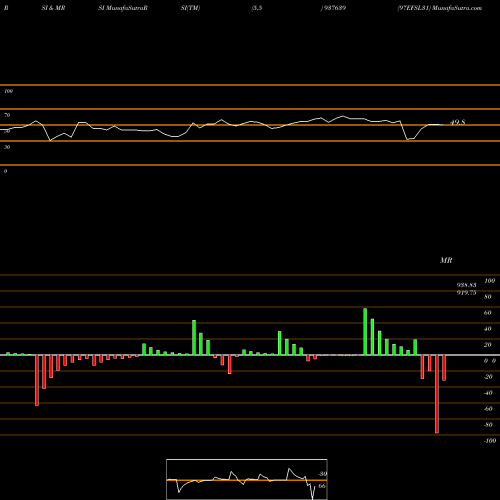
Task: Click the MR axis label 60
Action: click(x=488, y=313)
